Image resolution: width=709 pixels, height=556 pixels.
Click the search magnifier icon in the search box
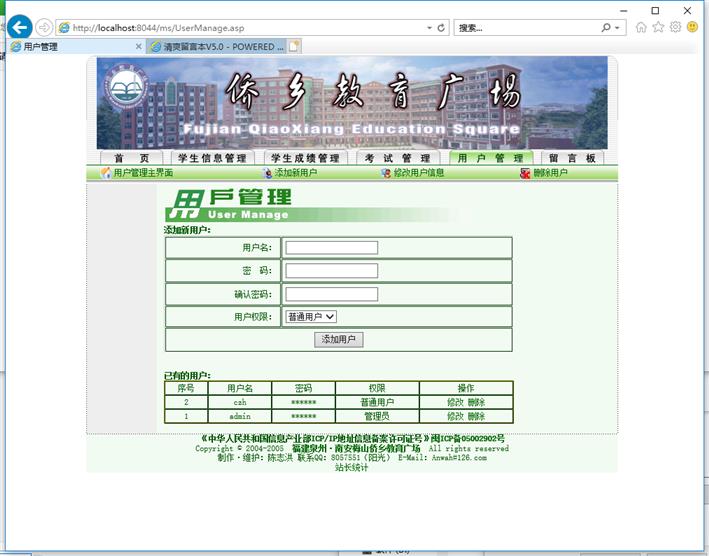click(606, 28)
